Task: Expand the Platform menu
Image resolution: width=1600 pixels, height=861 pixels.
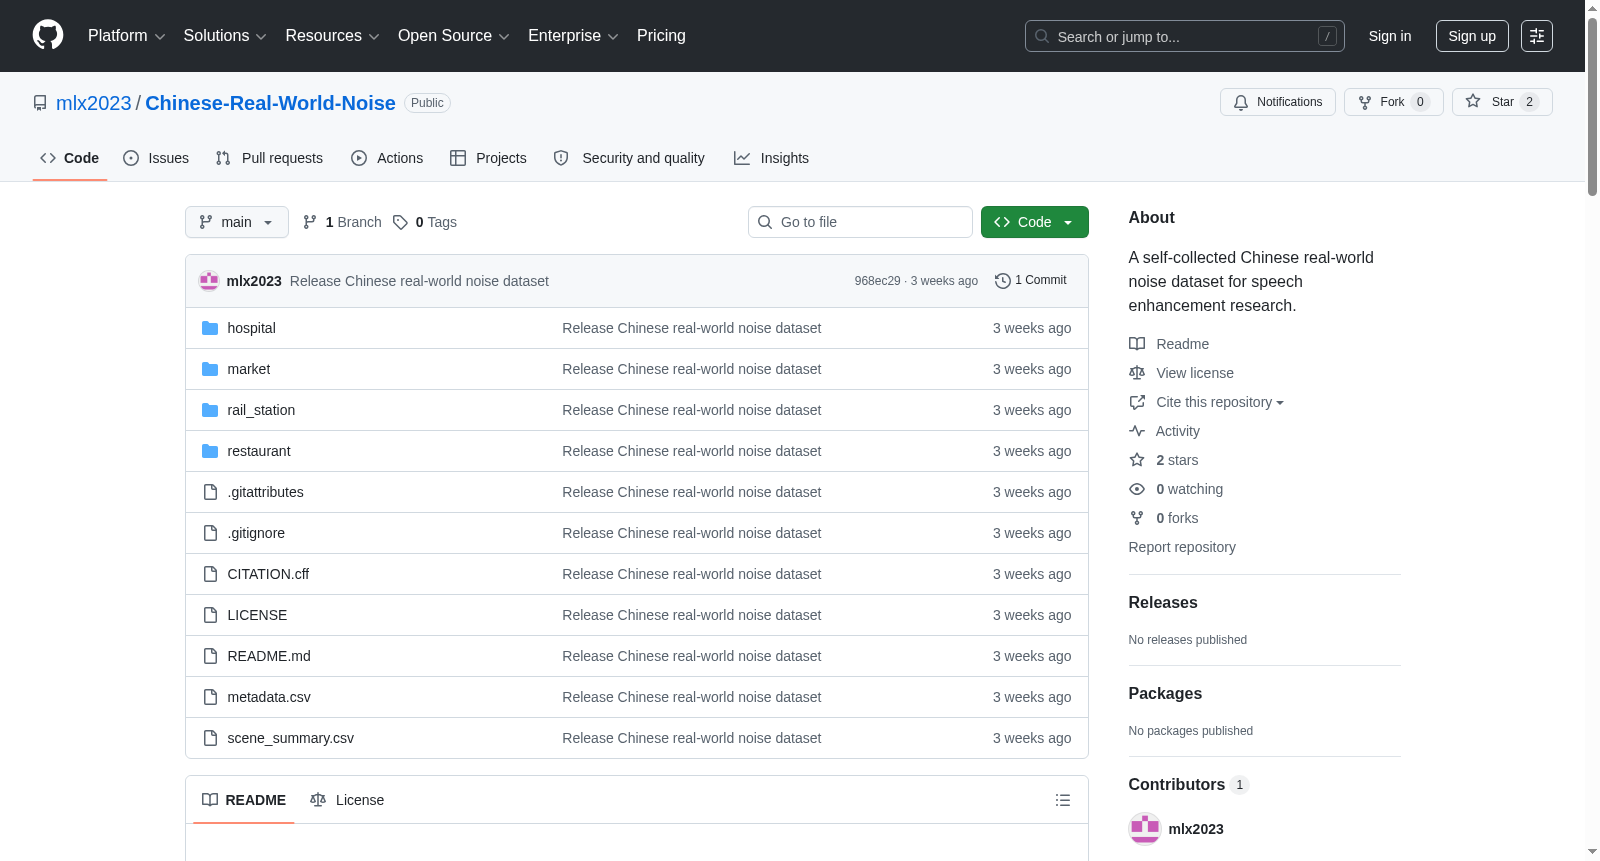Action: 126,36
